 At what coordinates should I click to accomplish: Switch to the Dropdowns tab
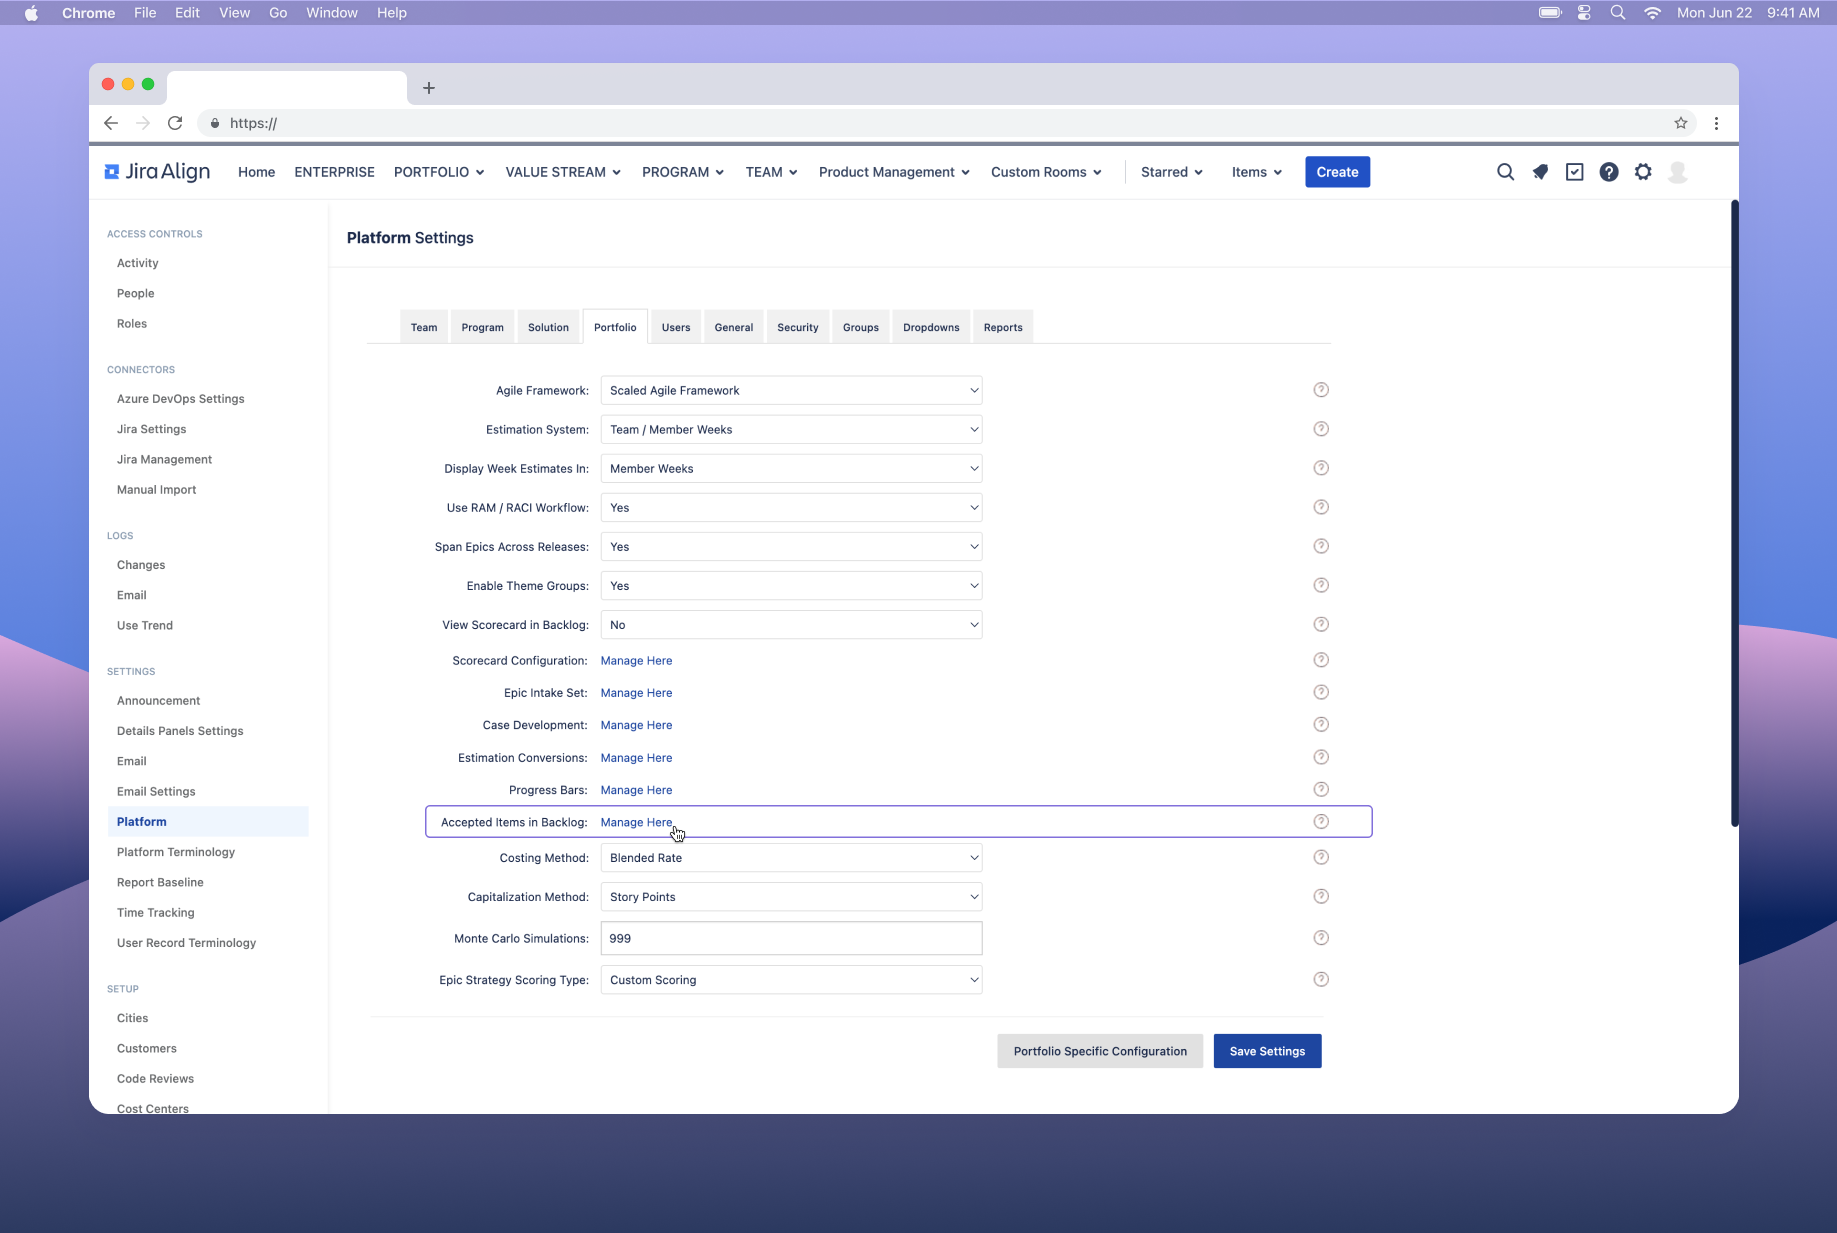coord(931,327)
